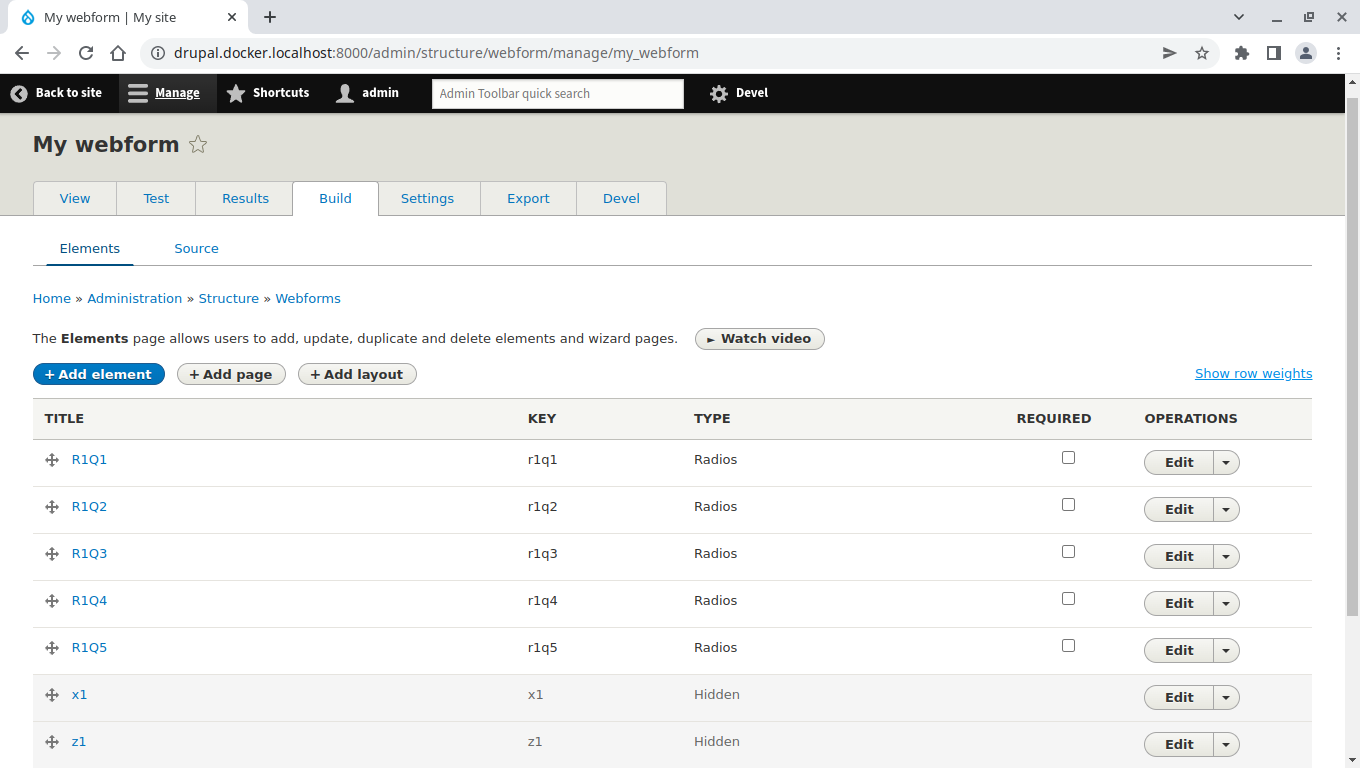Click the drag handle for R1Q4 row
This screenshot has height=768, width=1360.
point(52,601)
